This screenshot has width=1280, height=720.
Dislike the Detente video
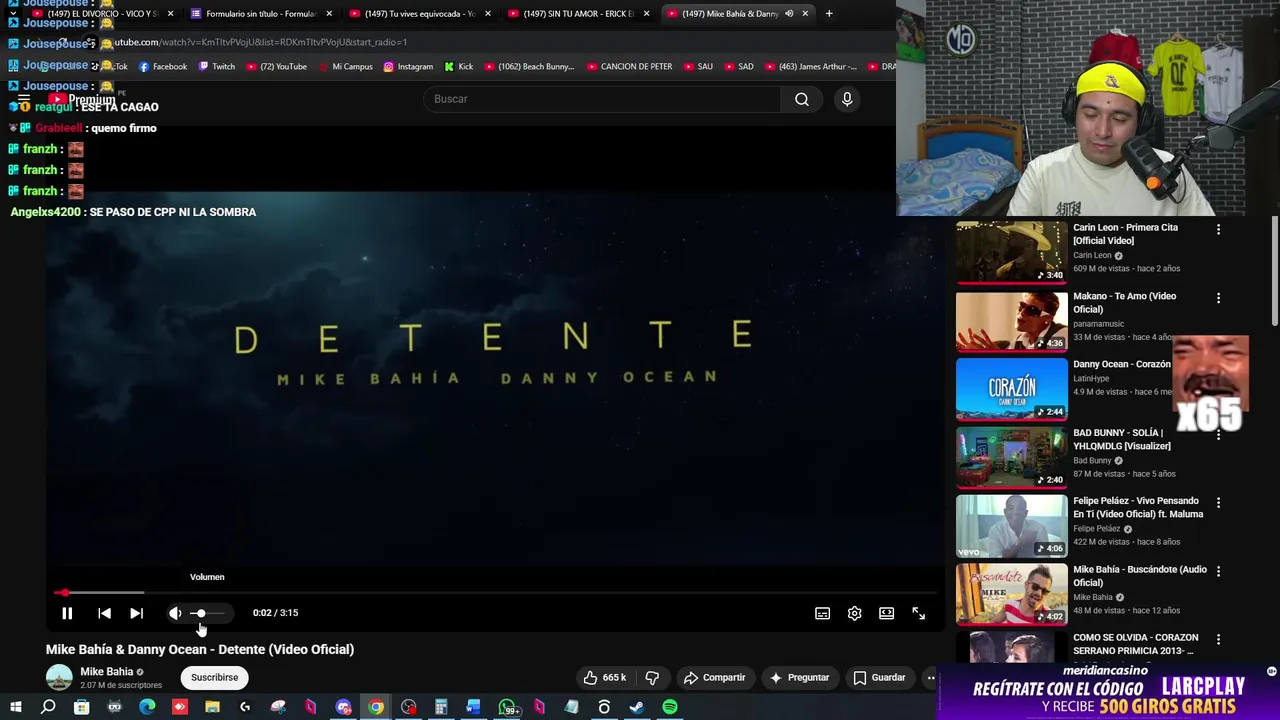point(652,677)
